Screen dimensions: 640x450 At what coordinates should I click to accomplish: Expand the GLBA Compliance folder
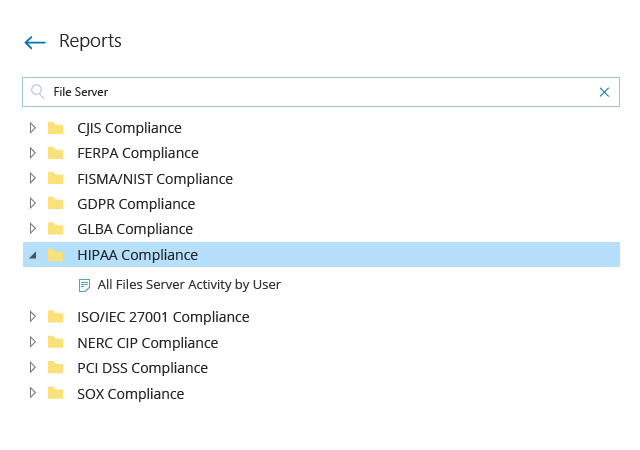click(x=33, y=229)
